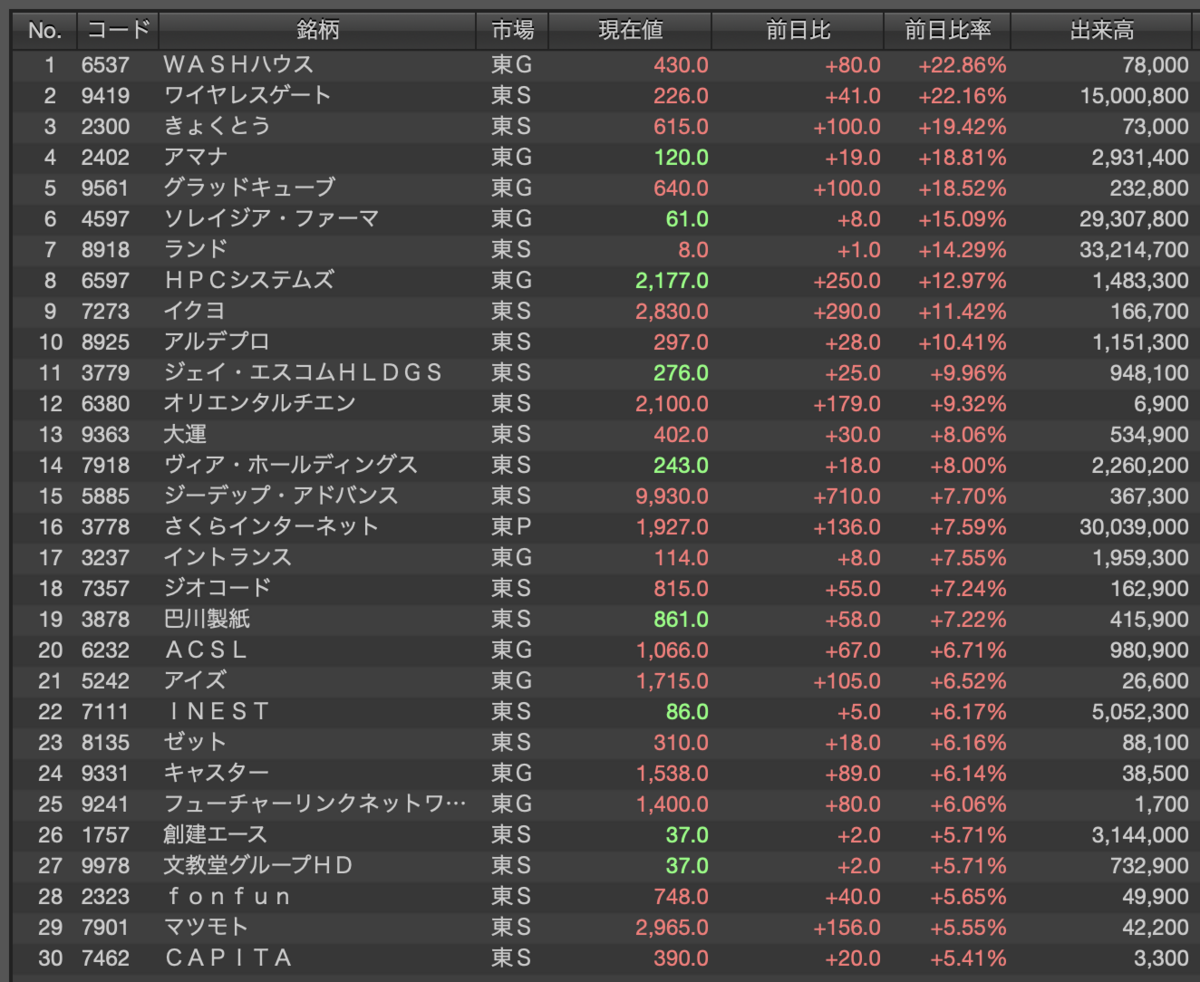Sort by the 銘柄 column header
1200x982 pixels.
(x=318, y=31)
